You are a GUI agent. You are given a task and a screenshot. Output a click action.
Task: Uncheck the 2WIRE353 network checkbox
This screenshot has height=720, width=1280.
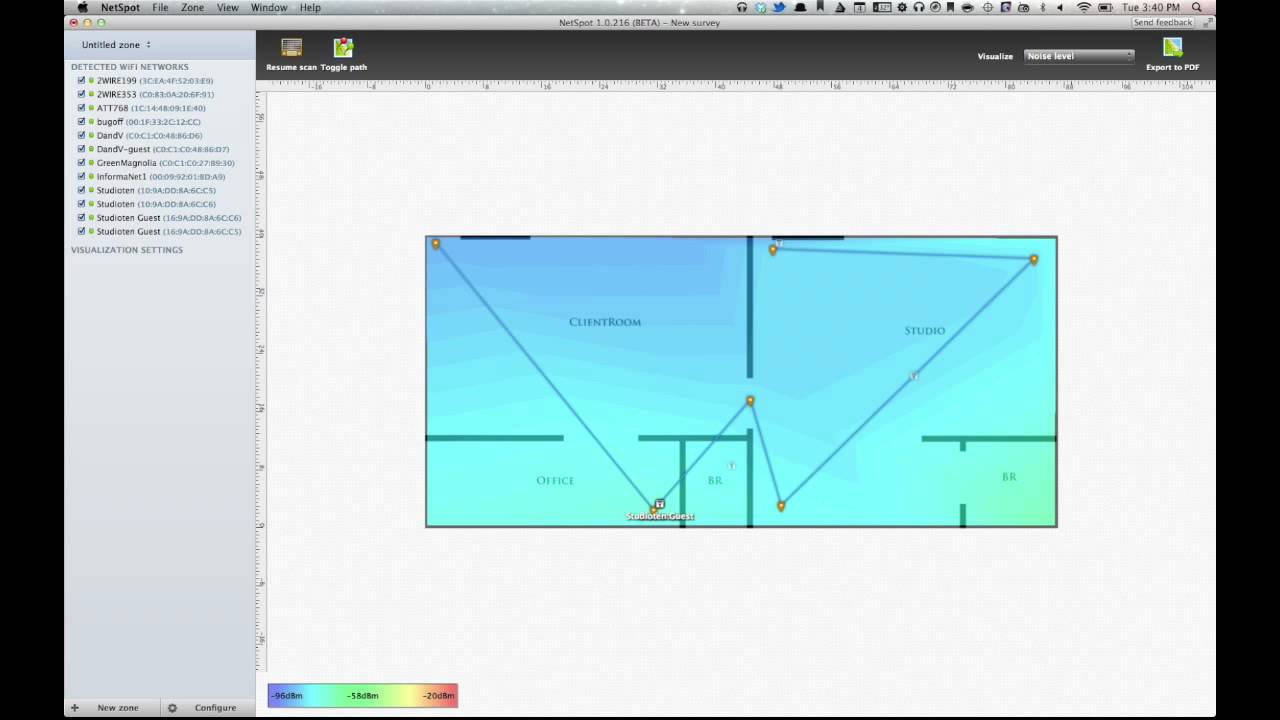click(x=81, y=94)
